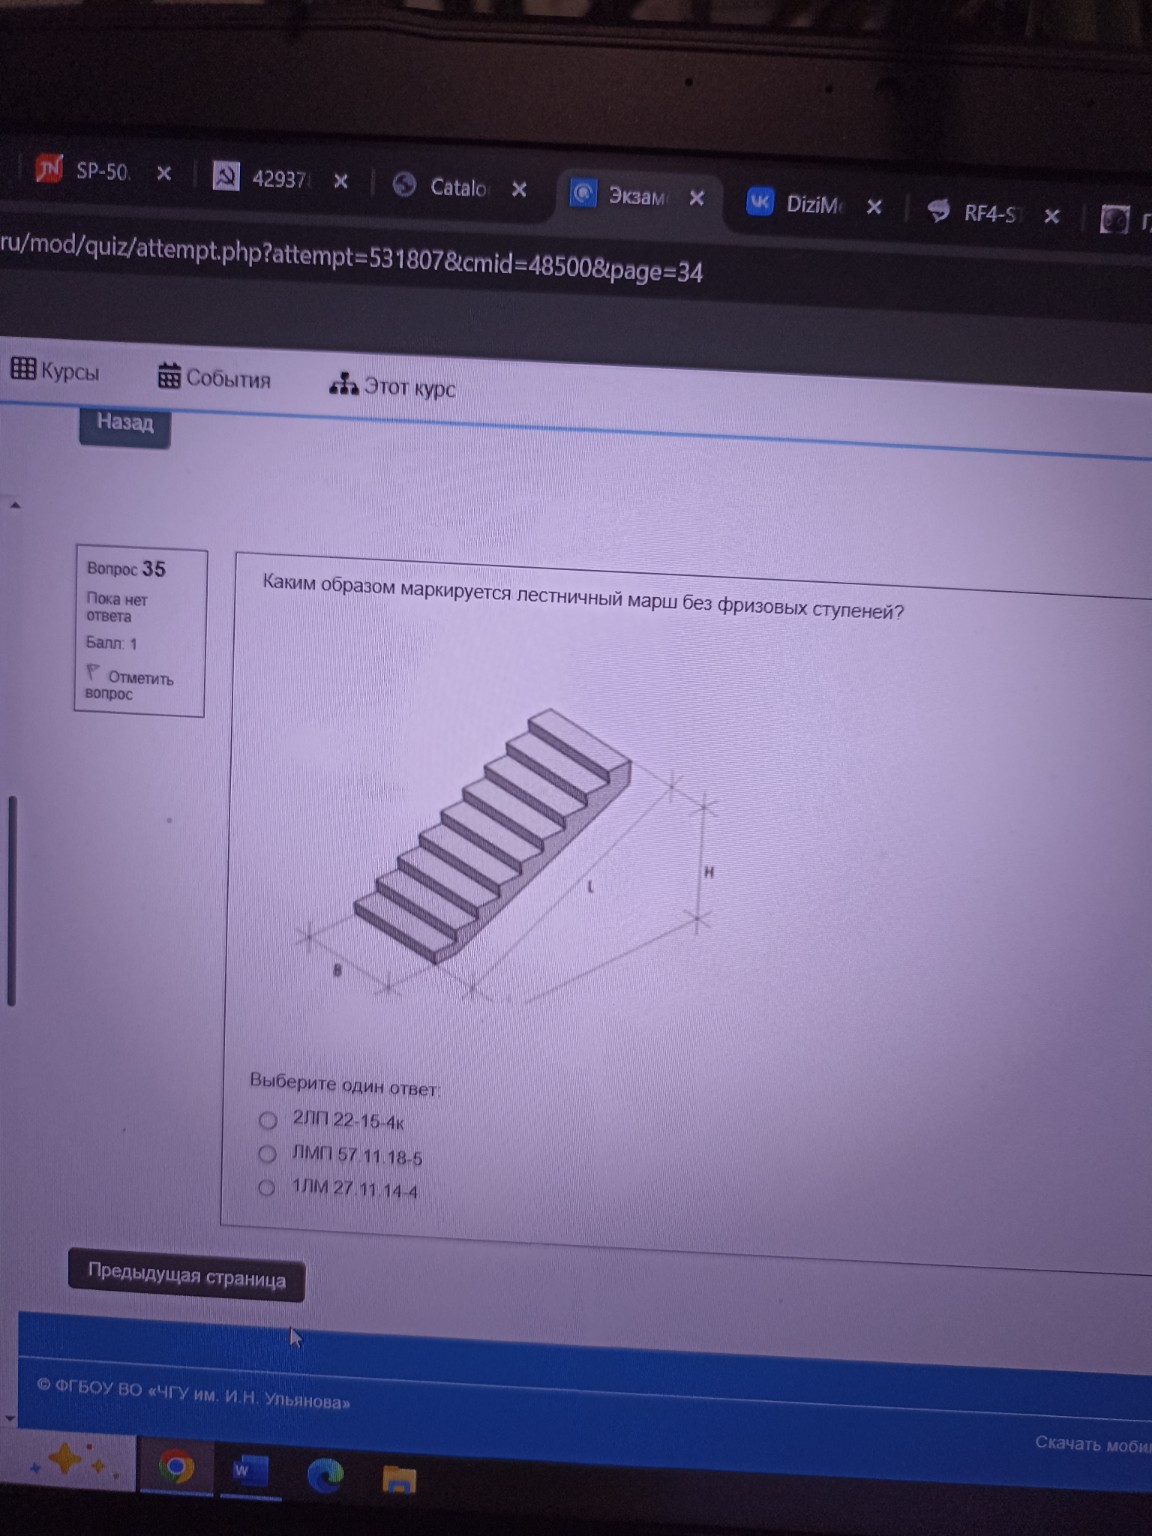This screenshot has height=1536, width=1152.
Task: Open File Explorer folder icon
Action: (399, 1479)
